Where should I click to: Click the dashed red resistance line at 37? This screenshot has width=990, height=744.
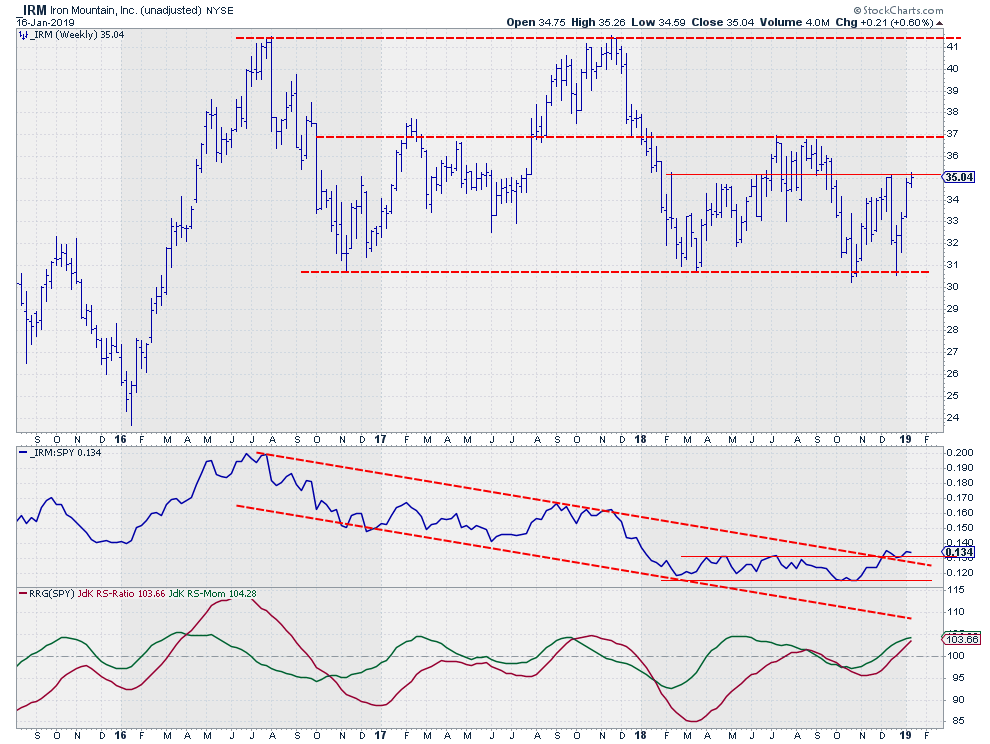[x=629, y=136]
